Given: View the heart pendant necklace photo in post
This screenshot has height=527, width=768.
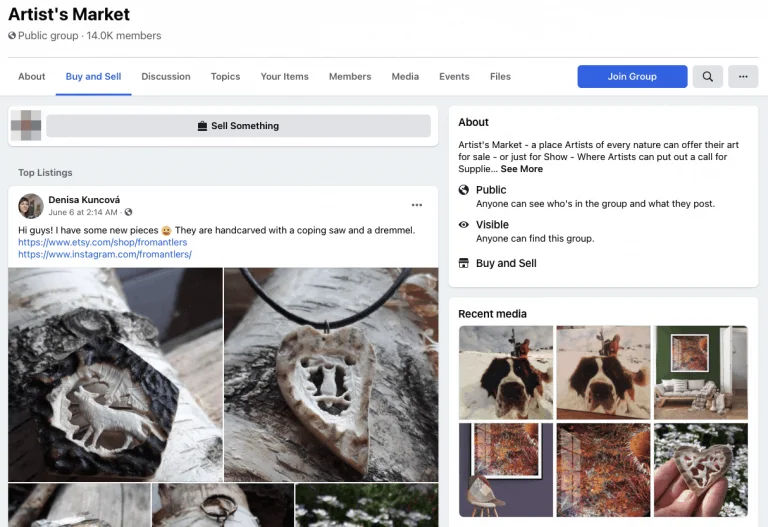Looking at the screenshot, I should point(331,374).
